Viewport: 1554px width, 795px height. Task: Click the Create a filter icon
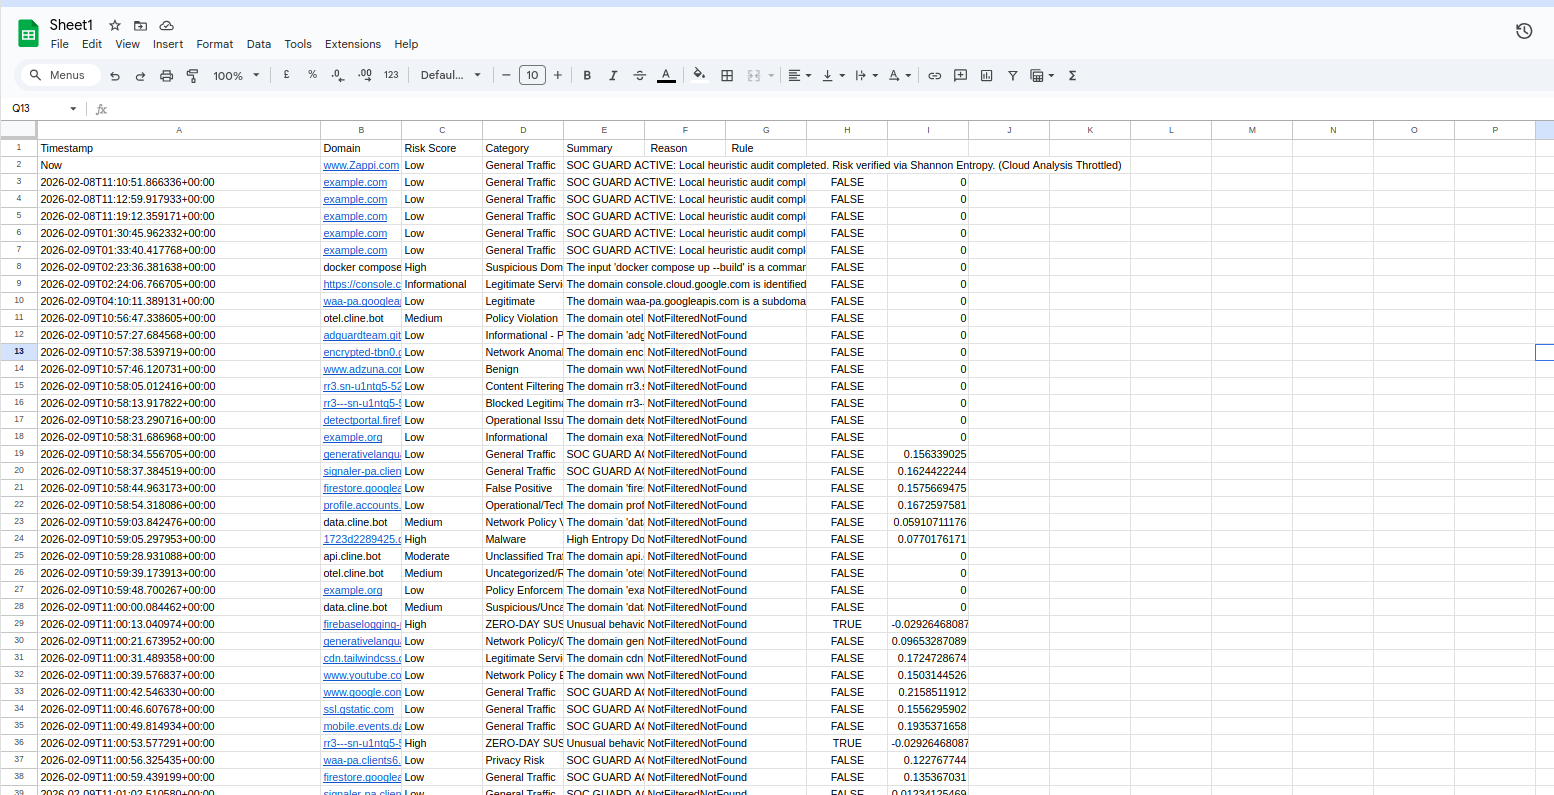pyautogui.click(x=1012, y=75)
